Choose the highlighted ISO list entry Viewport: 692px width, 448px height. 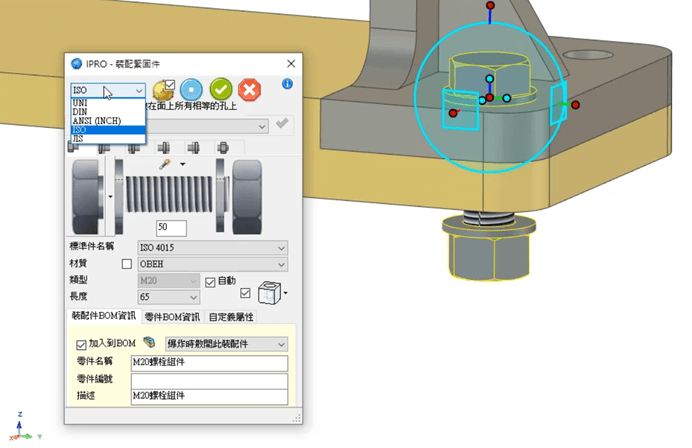point(108,130)
